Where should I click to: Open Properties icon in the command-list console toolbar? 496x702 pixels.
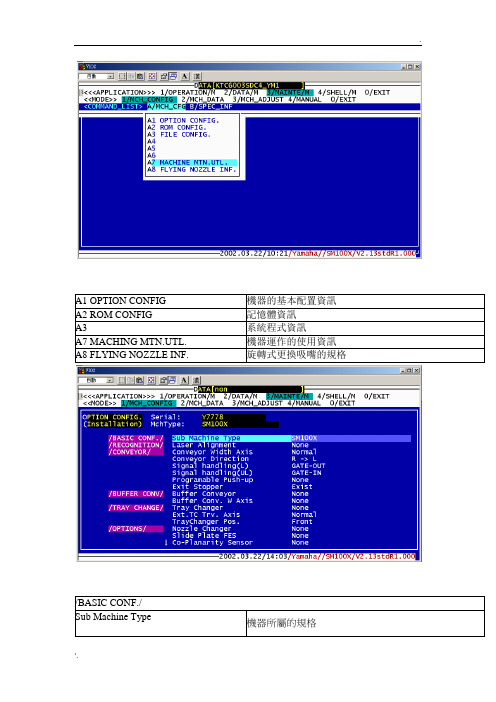pyautogui.click(x=163, y=77)
